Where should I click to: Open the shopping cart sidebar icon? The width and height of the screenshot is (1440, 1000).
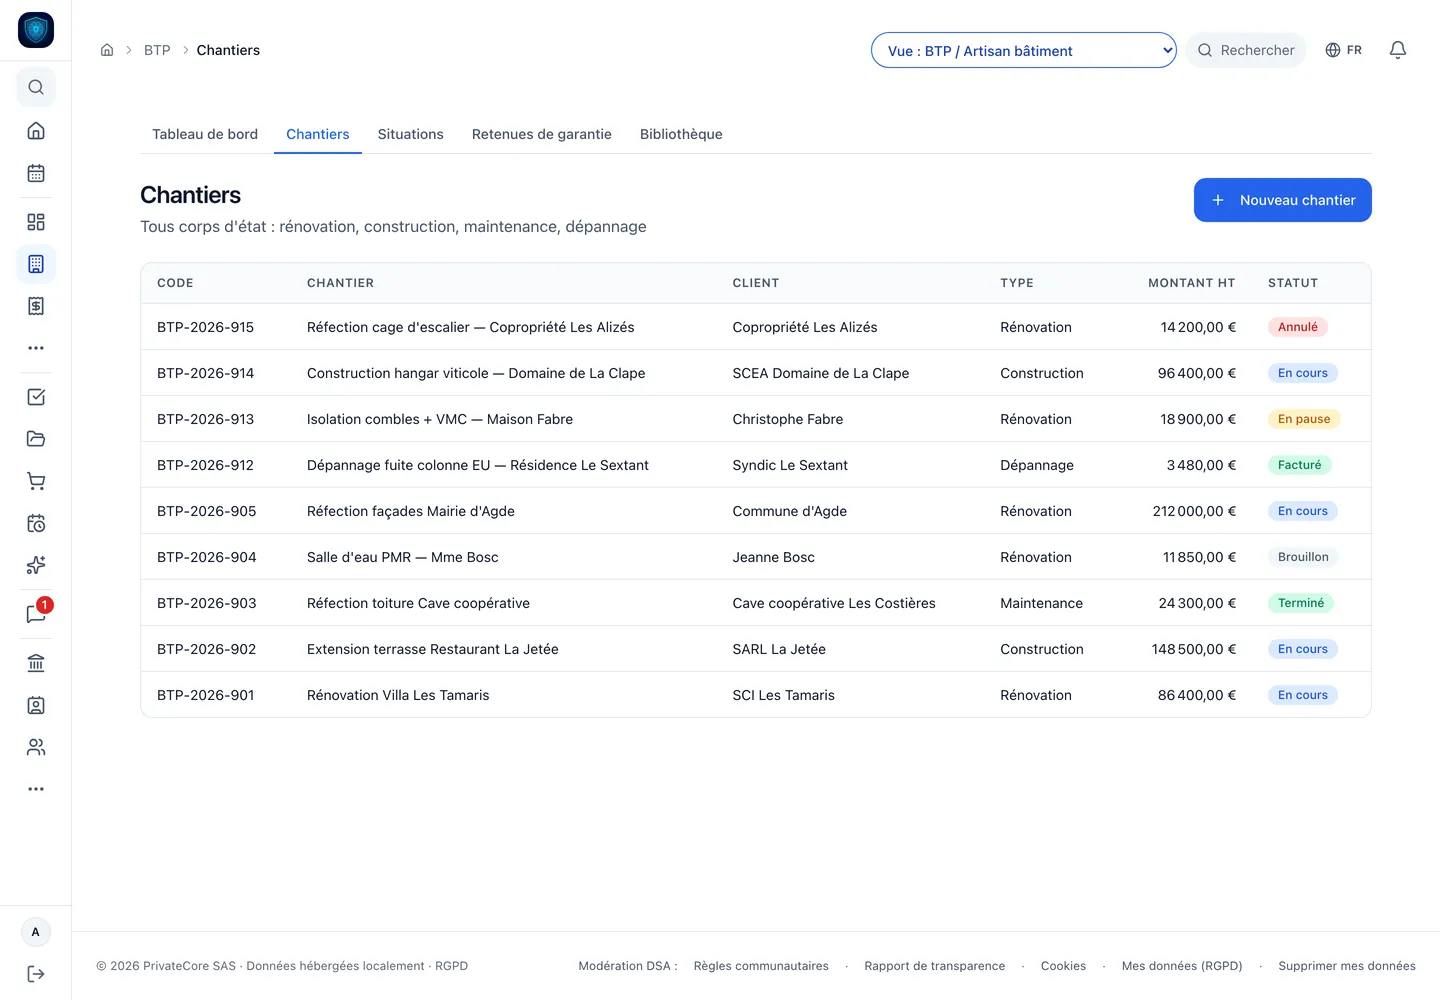point(36,481)
